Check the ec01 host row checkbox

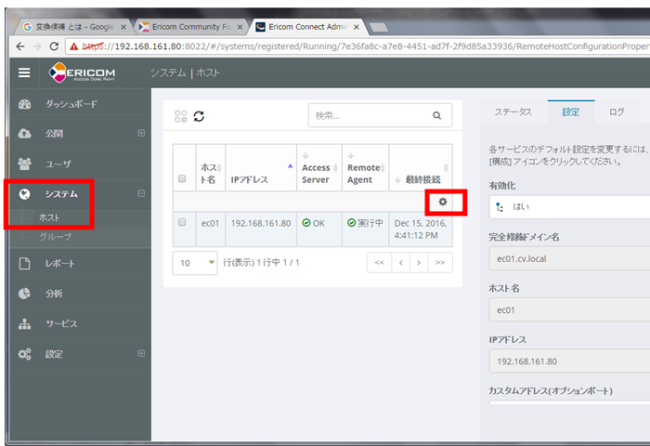click(x=182, y=223)
